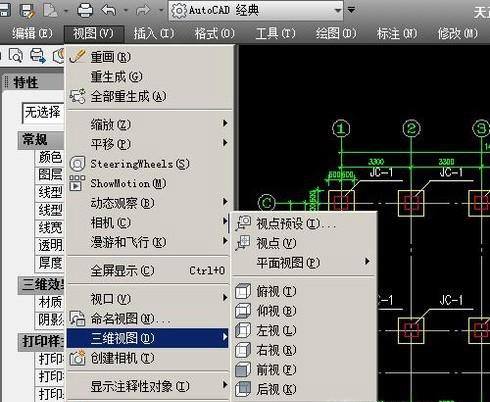
Task: Open the quick access toolbar customize arrow
Action: (x=351, y=10)
